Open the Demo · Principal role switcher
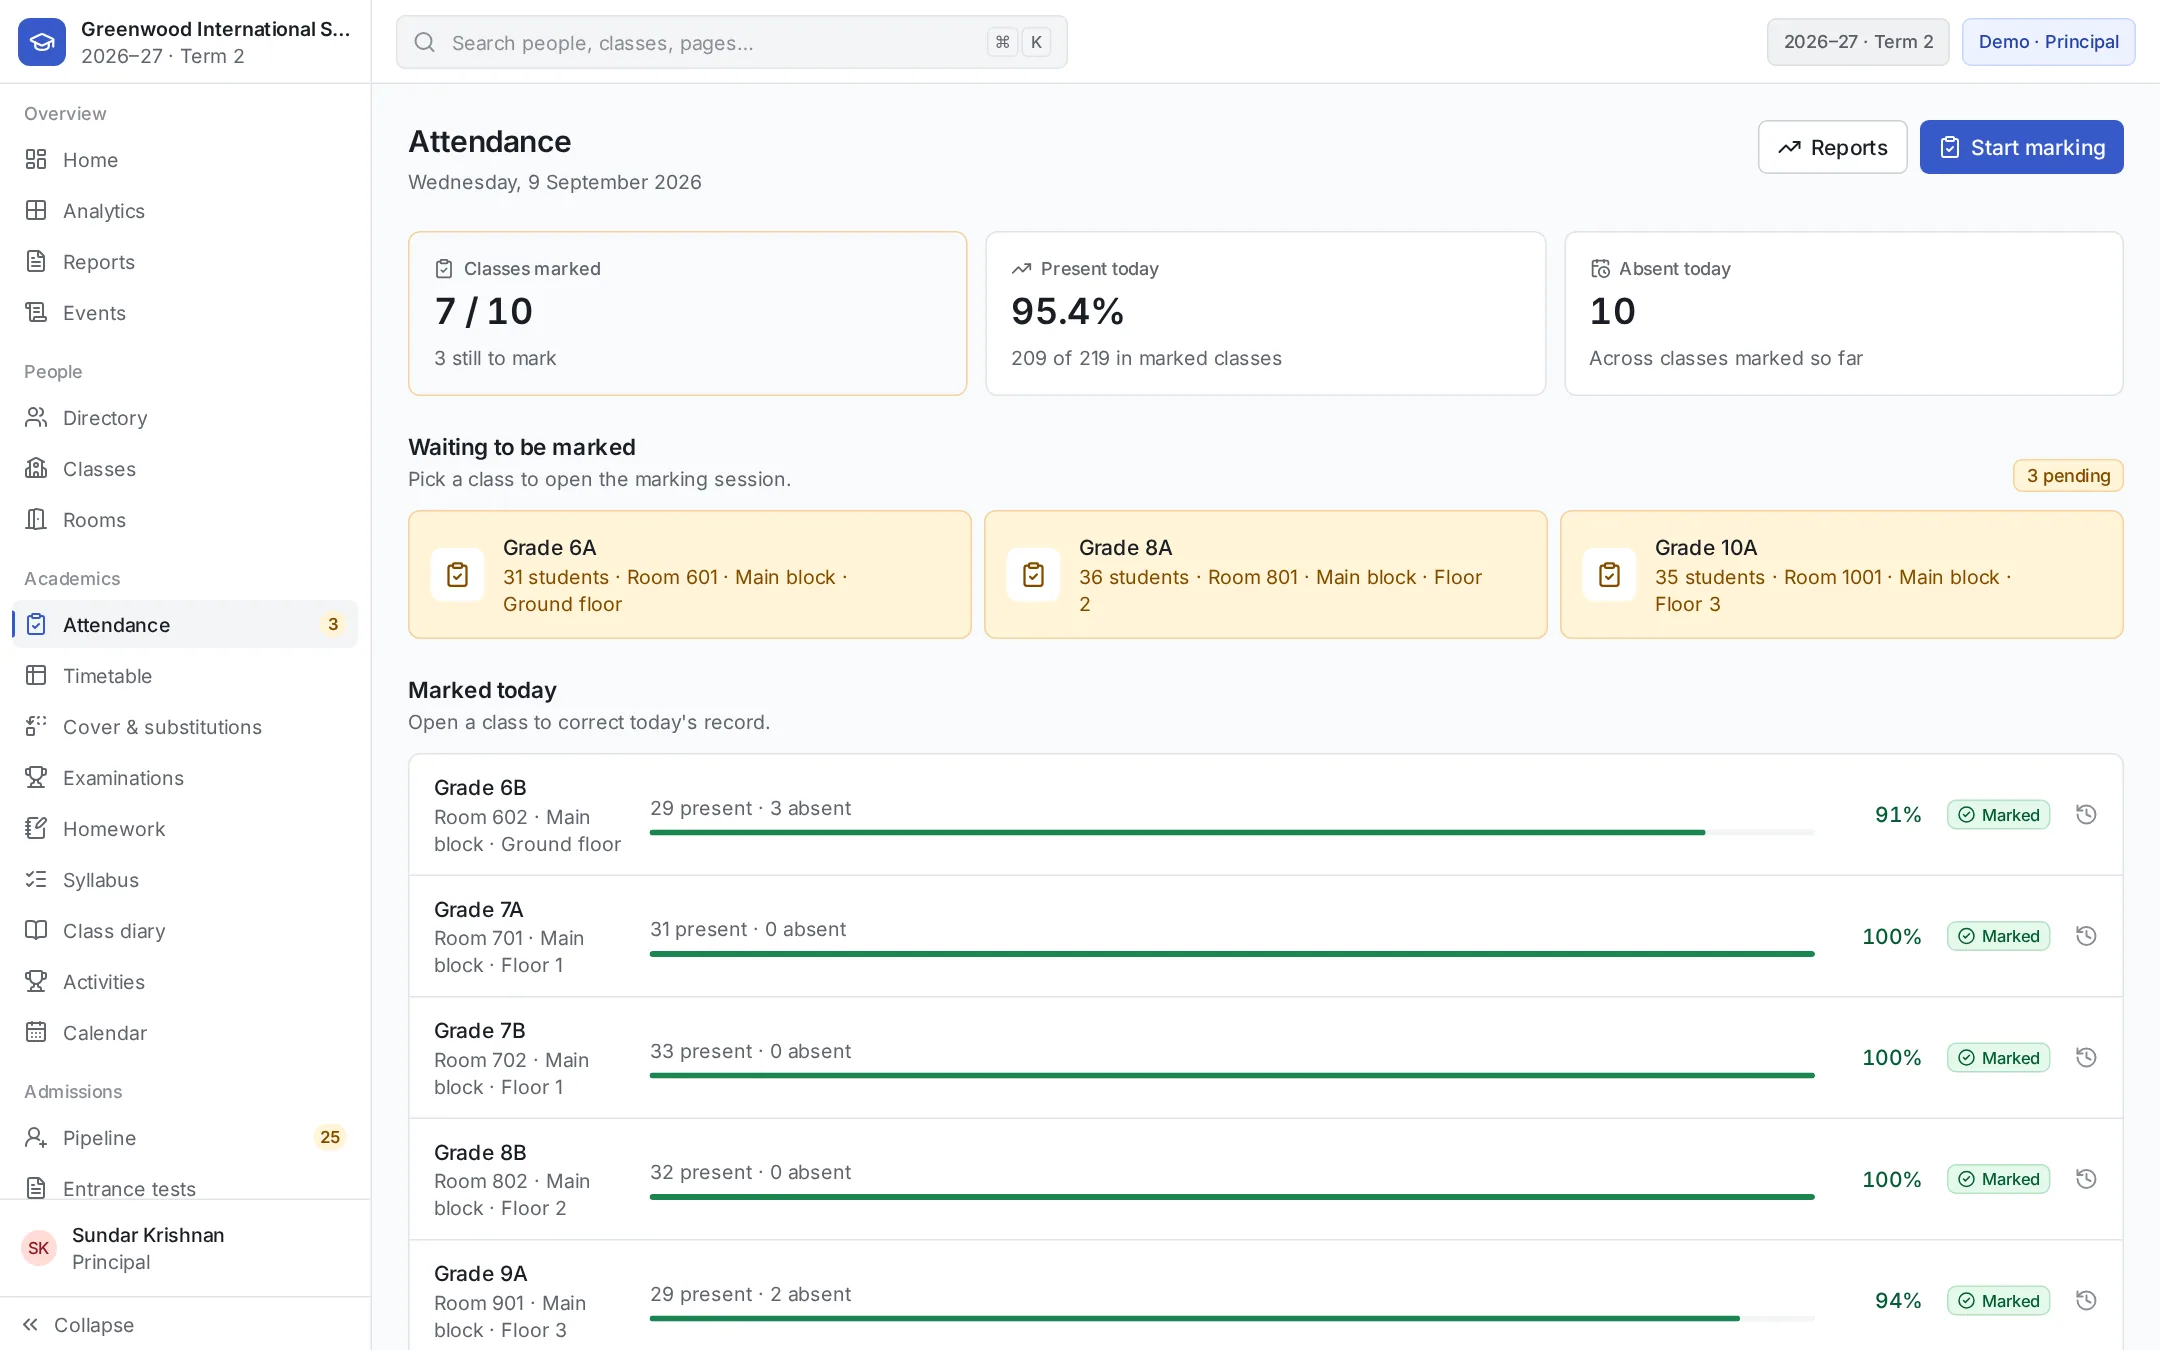 pyautogui.click(x=2048, y=42)
